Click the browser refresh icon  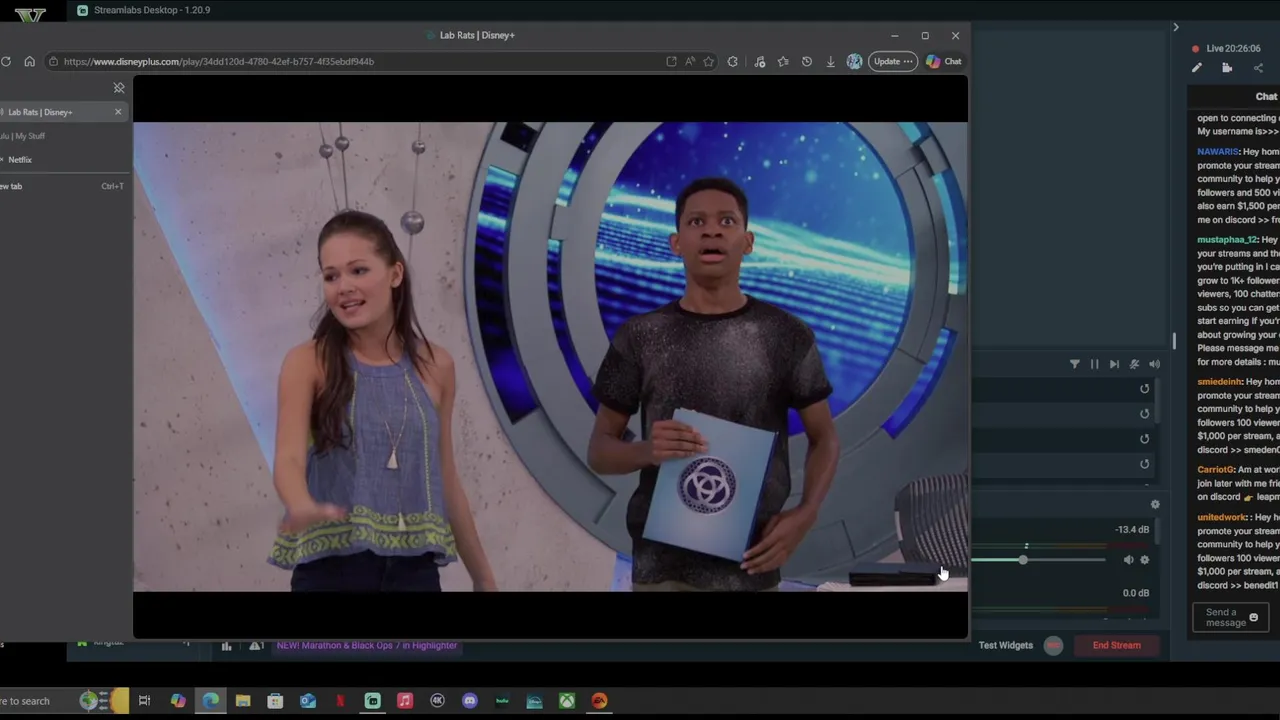tap(6, 62)
